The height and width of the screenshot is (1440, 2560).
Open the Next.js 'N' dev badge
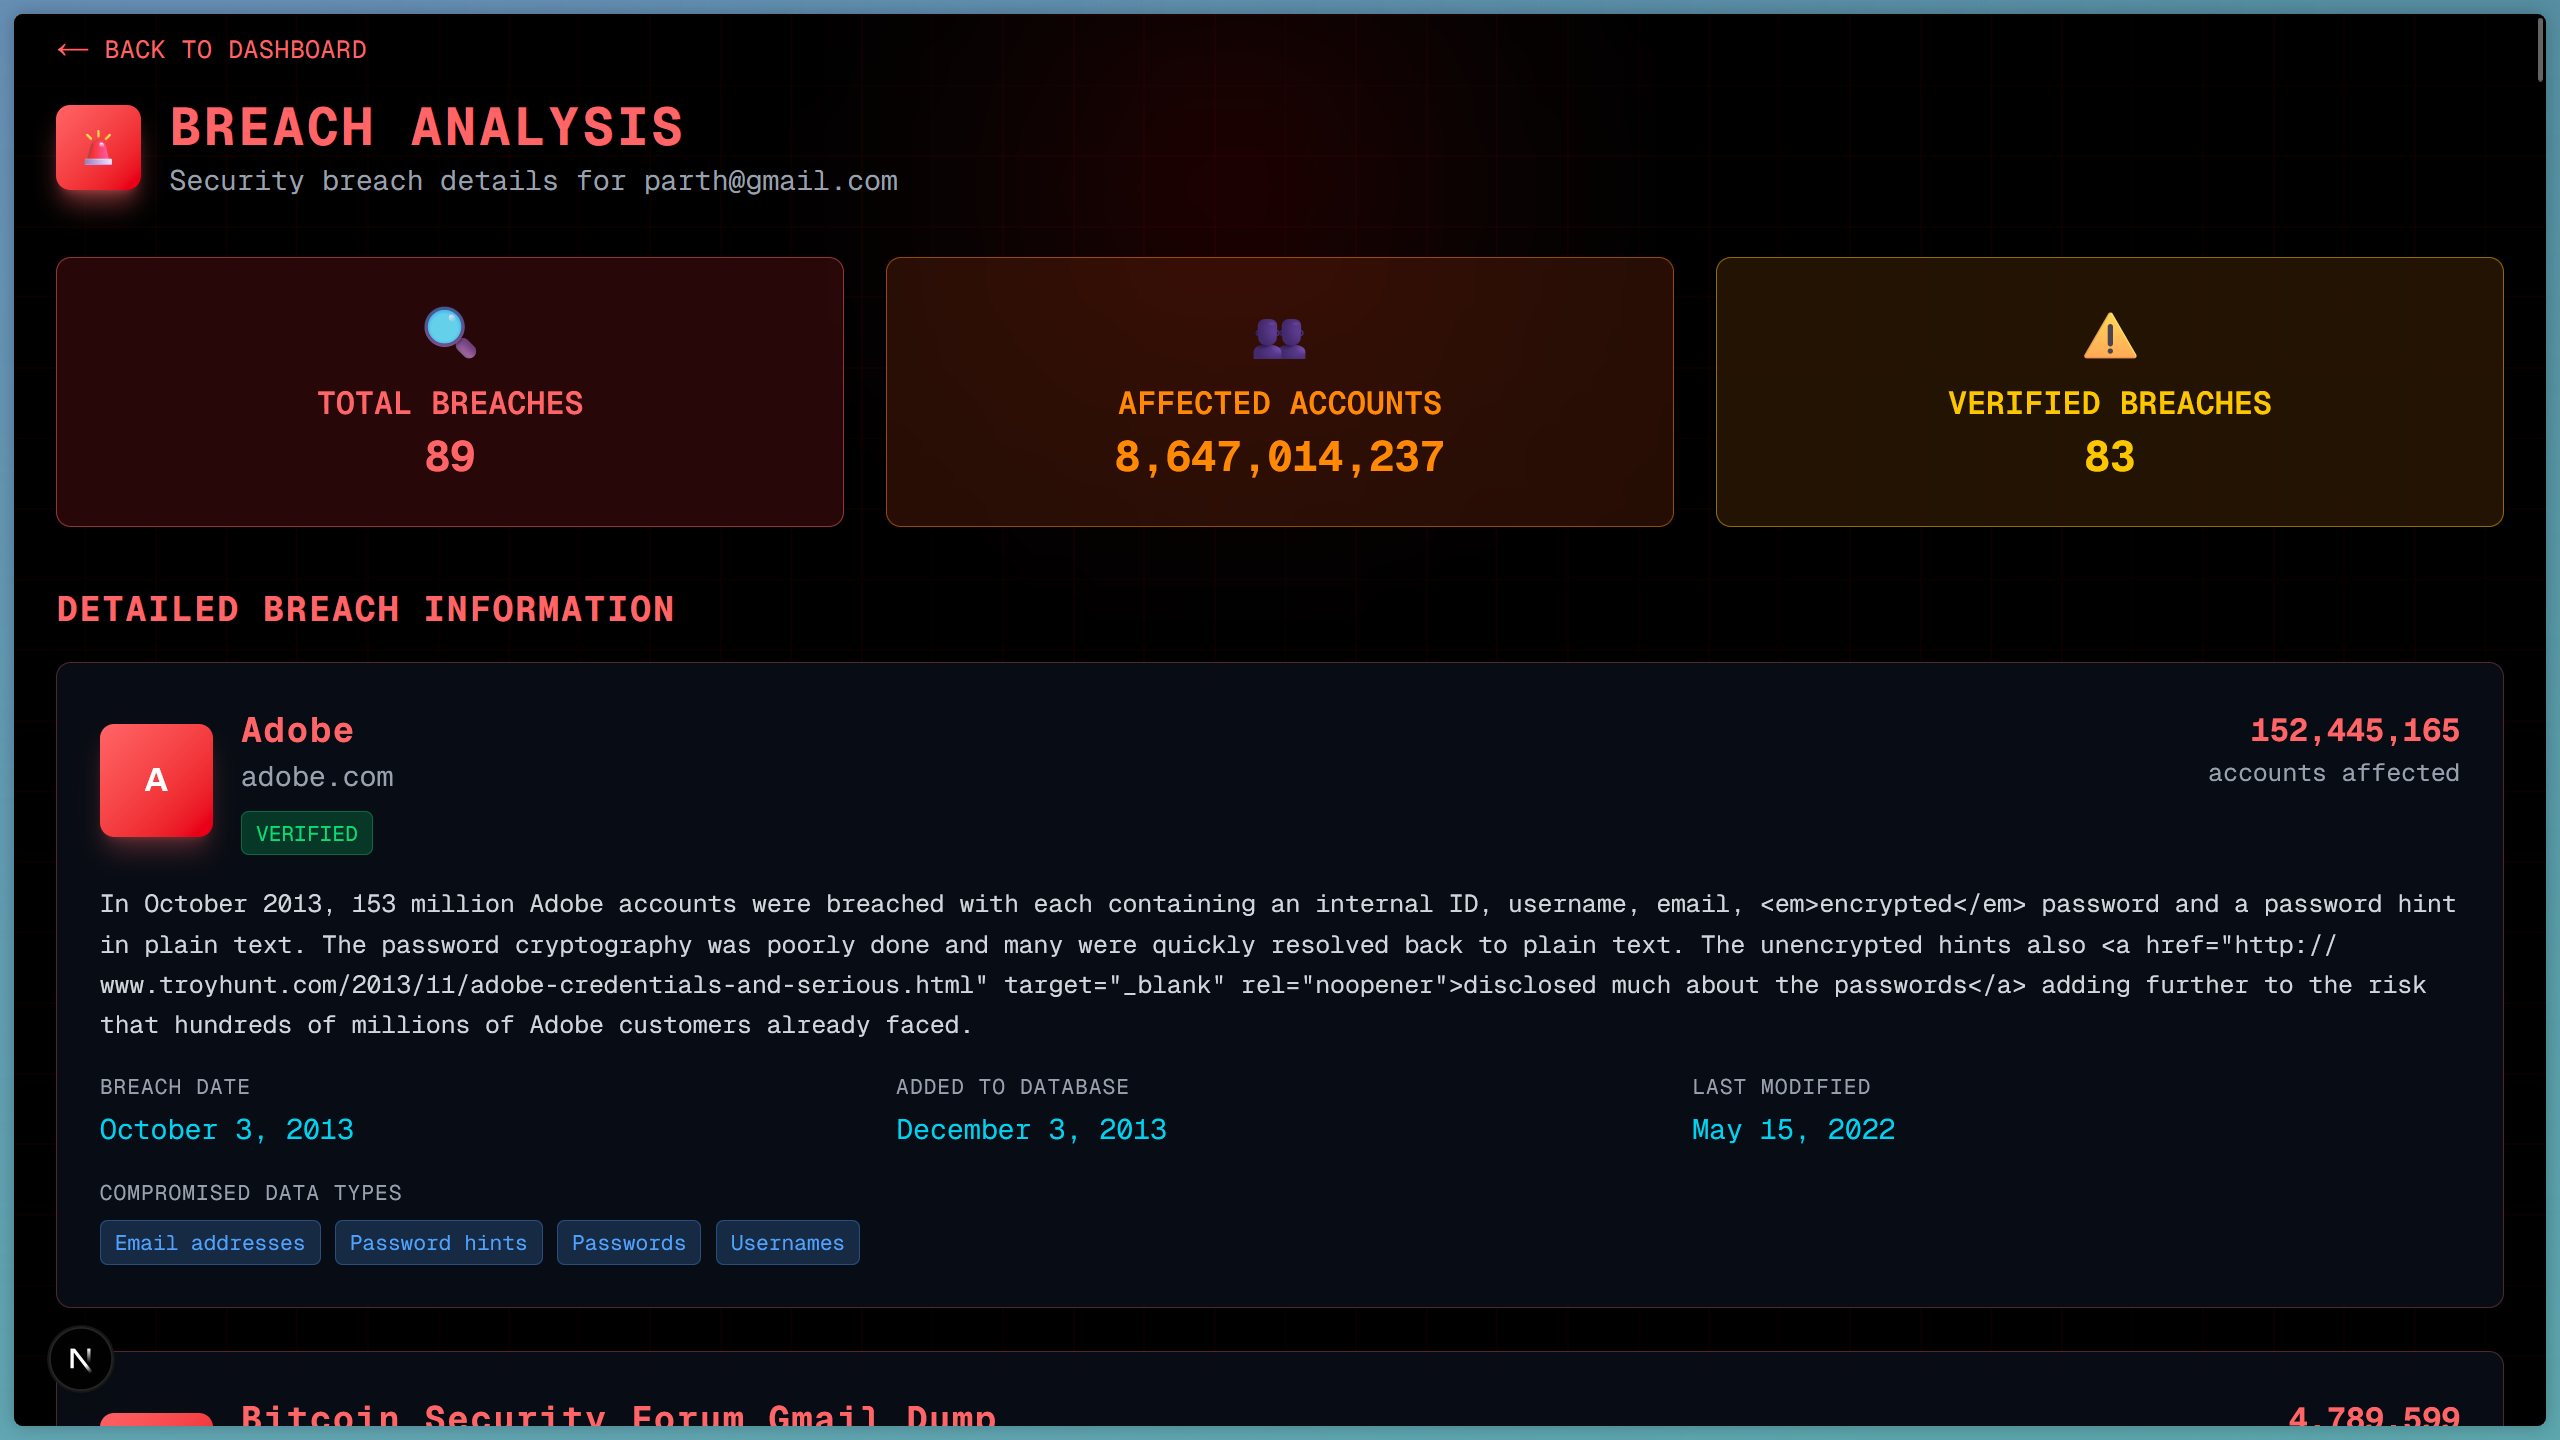point(81,1359)
